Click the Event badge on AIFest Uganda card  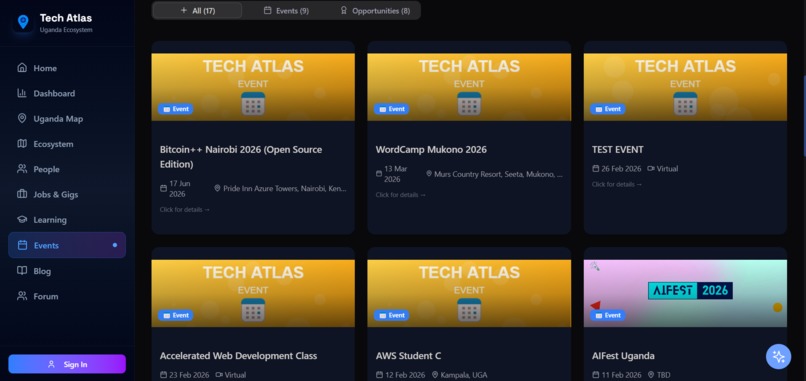(x=607, y=315)
